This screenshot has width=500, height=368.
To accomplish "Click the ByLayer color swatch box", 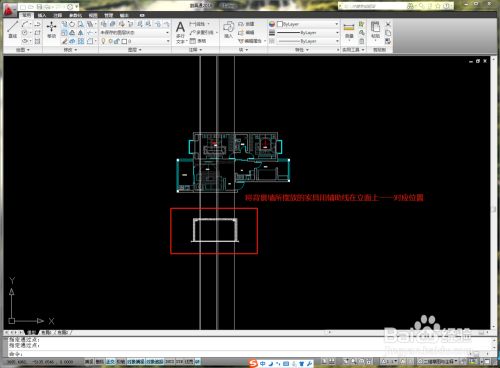I will click(x=280, y=24).
